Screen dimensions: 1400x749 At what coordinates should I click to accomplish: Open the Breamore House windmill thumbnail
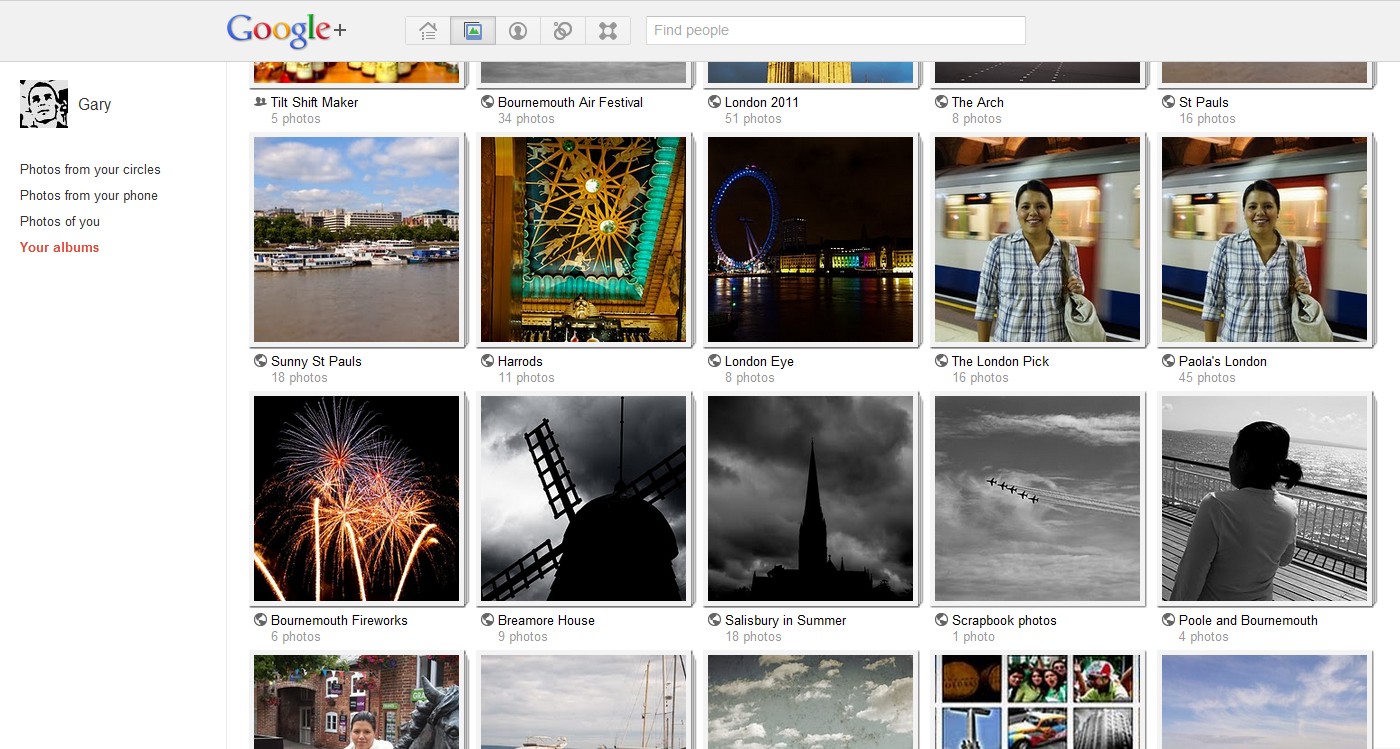(x=583, y=498)
